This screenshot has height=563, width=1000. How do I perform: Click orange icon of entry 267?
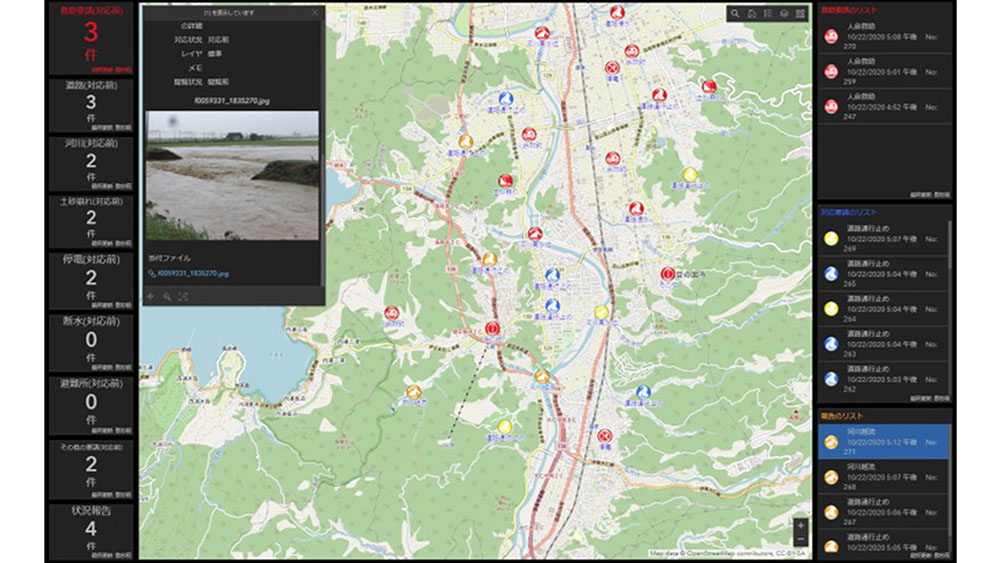831,512
